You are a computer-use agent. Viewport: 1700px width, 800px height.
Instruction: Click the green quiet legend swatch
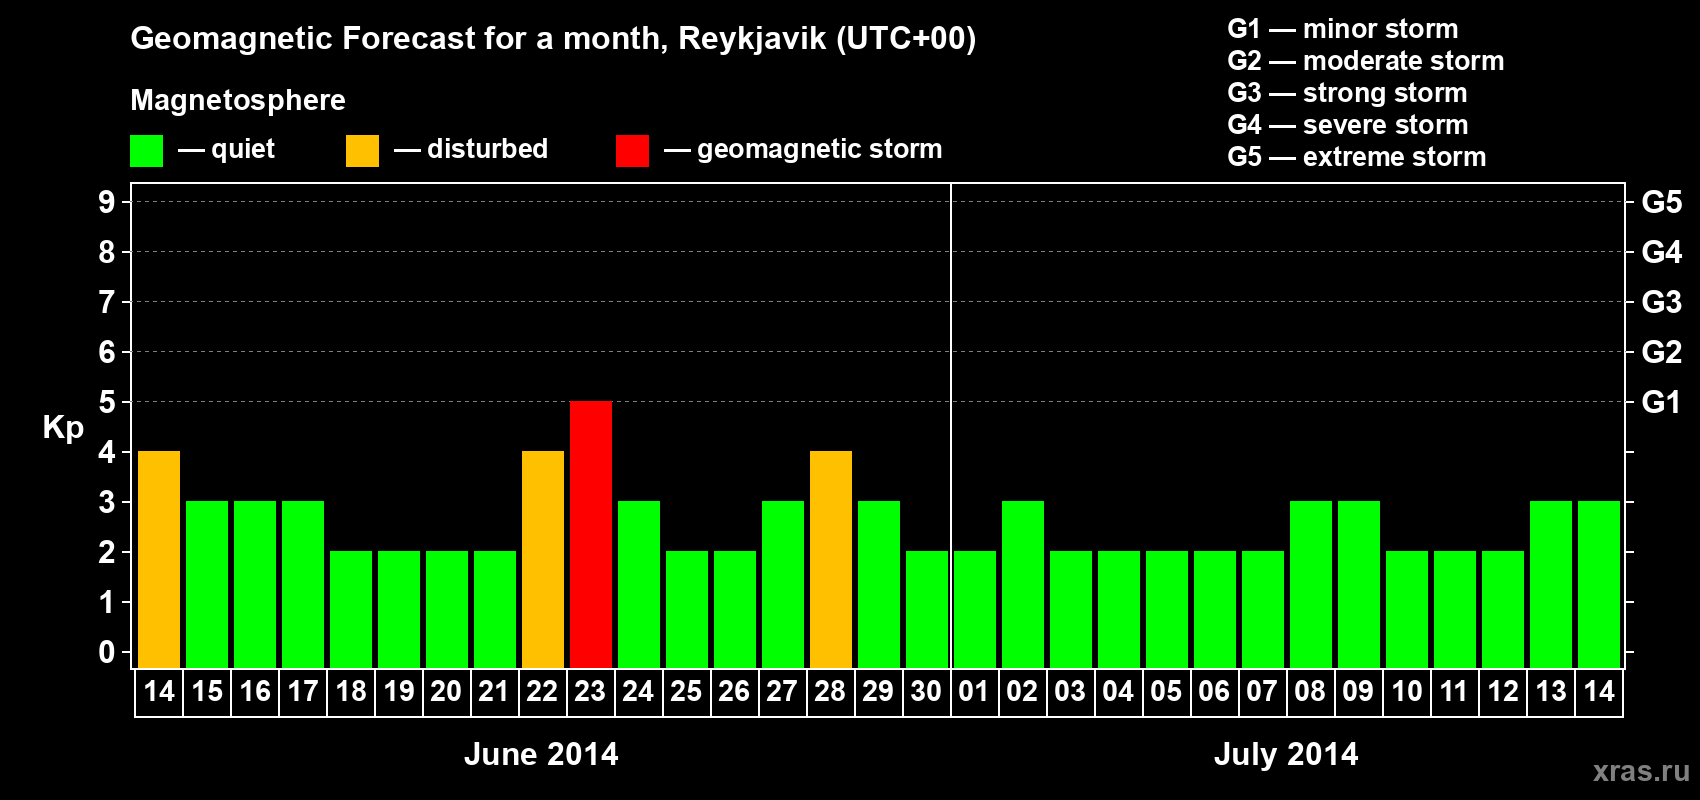(x=146, y=151)
